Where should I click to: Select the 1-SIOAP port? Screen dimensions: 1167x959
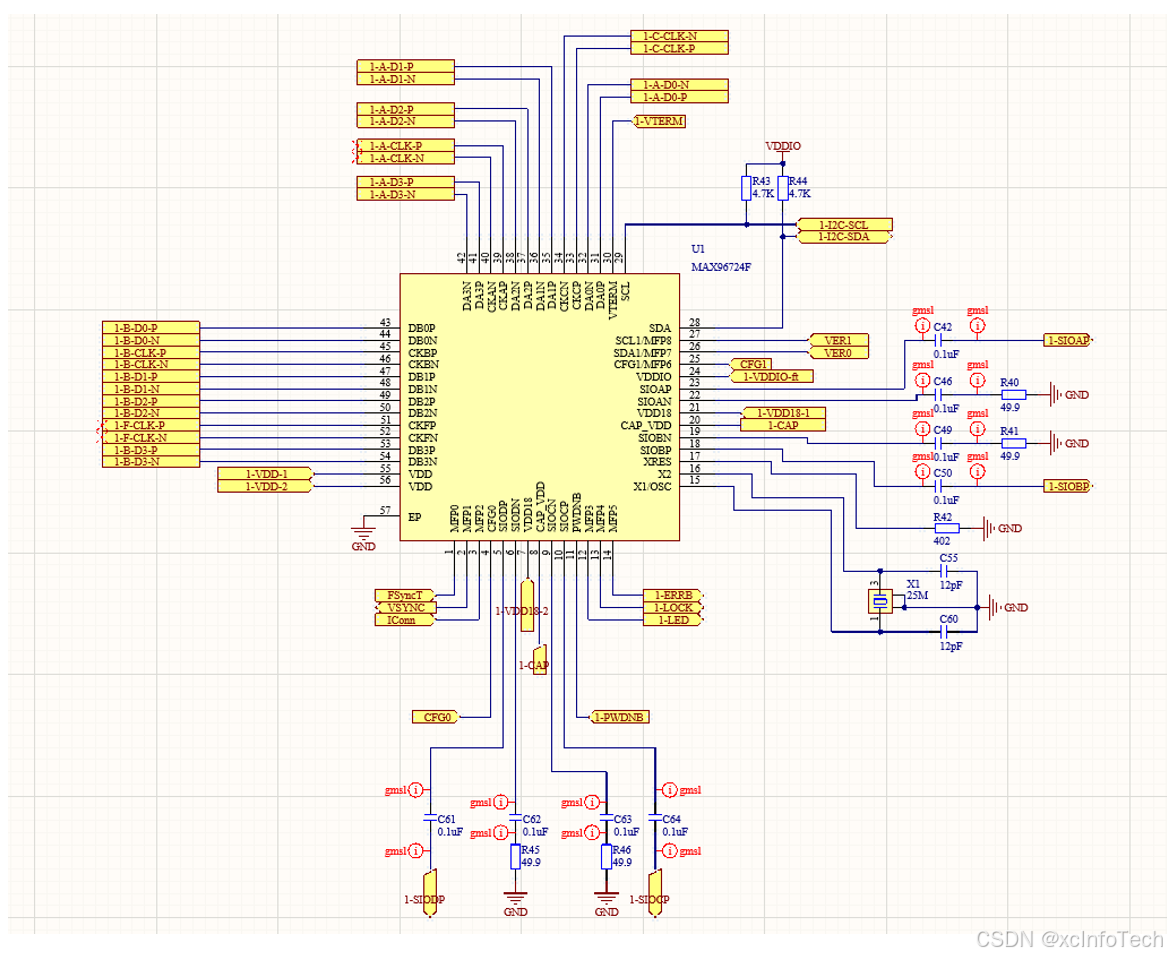pyautogui.click(x=1068, y=340)
